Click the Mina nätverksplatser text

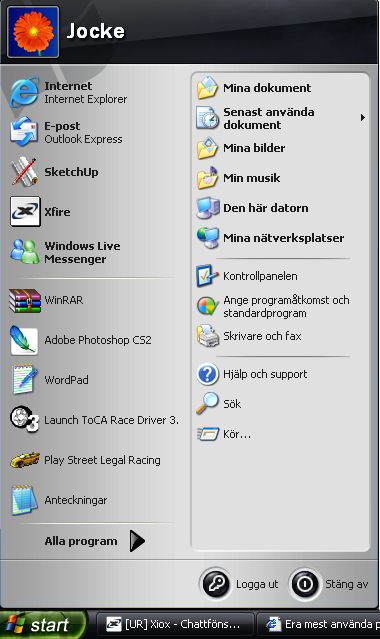283,238
